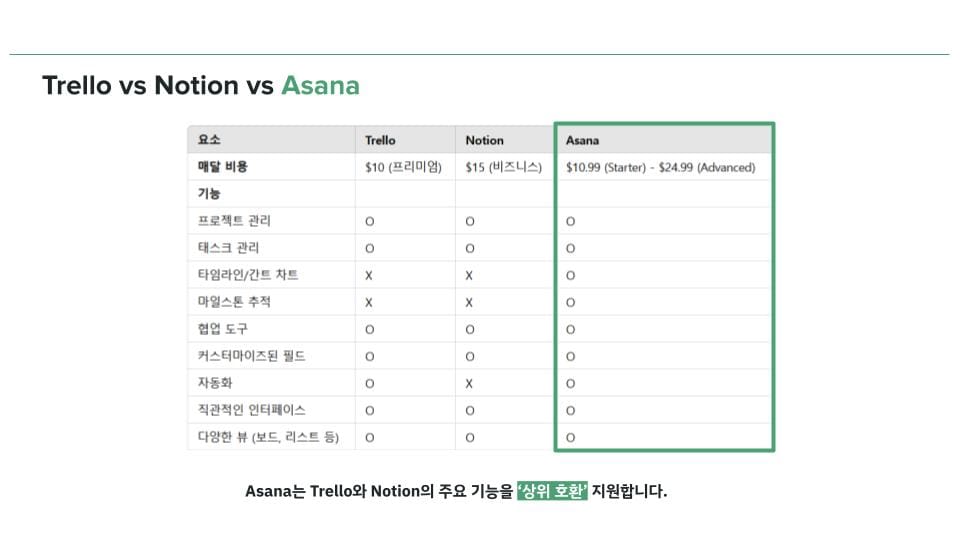Screen dimensions: 960x540
Task: Click the X under Notion for 타임라인/간트 차트
Action: click(469, 275)
